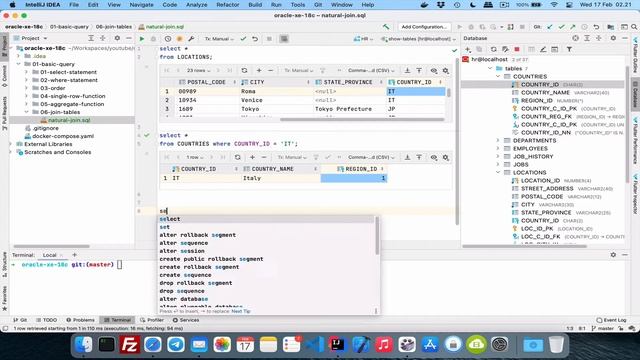Collapse the 06-join-tables folder
This screenshot has height=360, width=640.
click(x=27, y=112)
